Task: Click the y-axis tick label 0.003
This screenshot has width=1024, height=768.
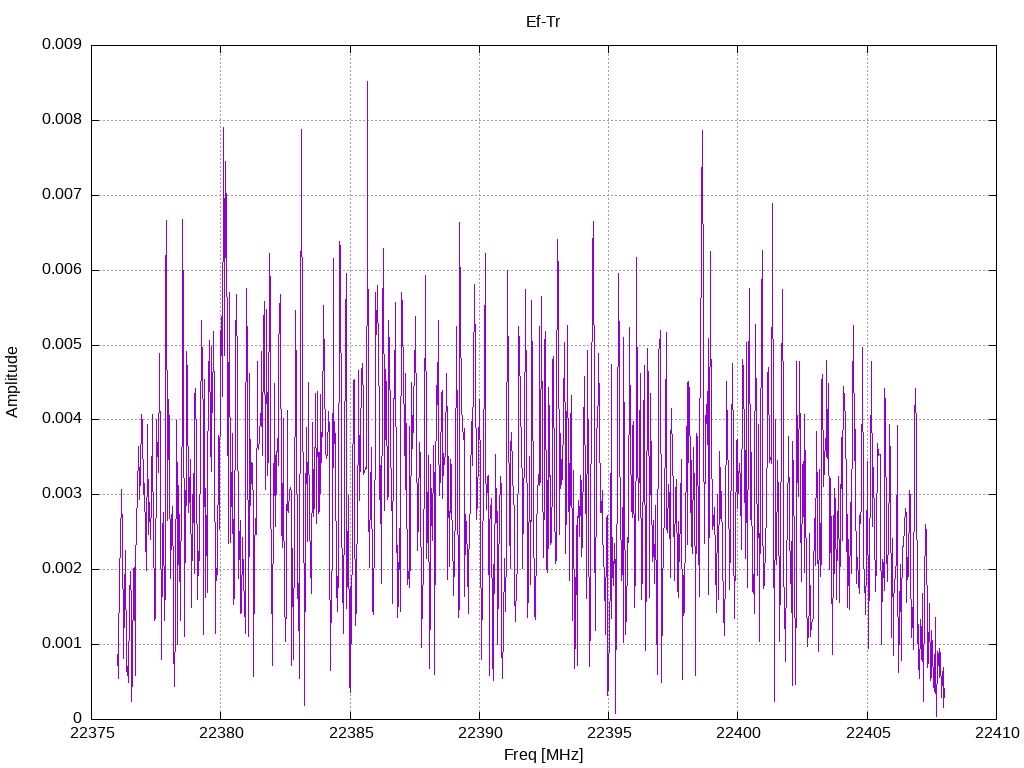Action: pyautogui.click(x=62, y=494)
